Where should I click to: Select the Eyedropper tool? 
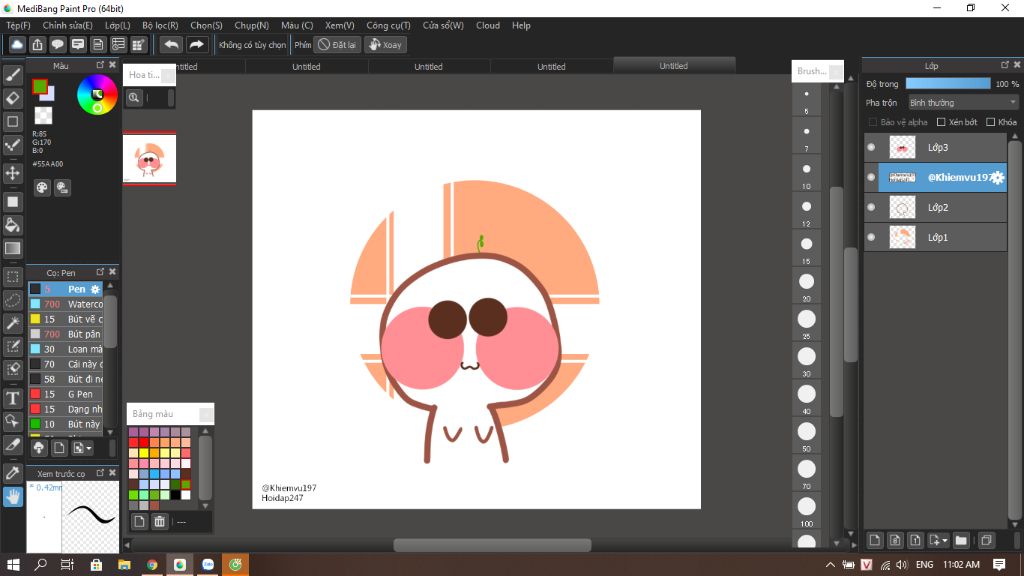(12, 473)
